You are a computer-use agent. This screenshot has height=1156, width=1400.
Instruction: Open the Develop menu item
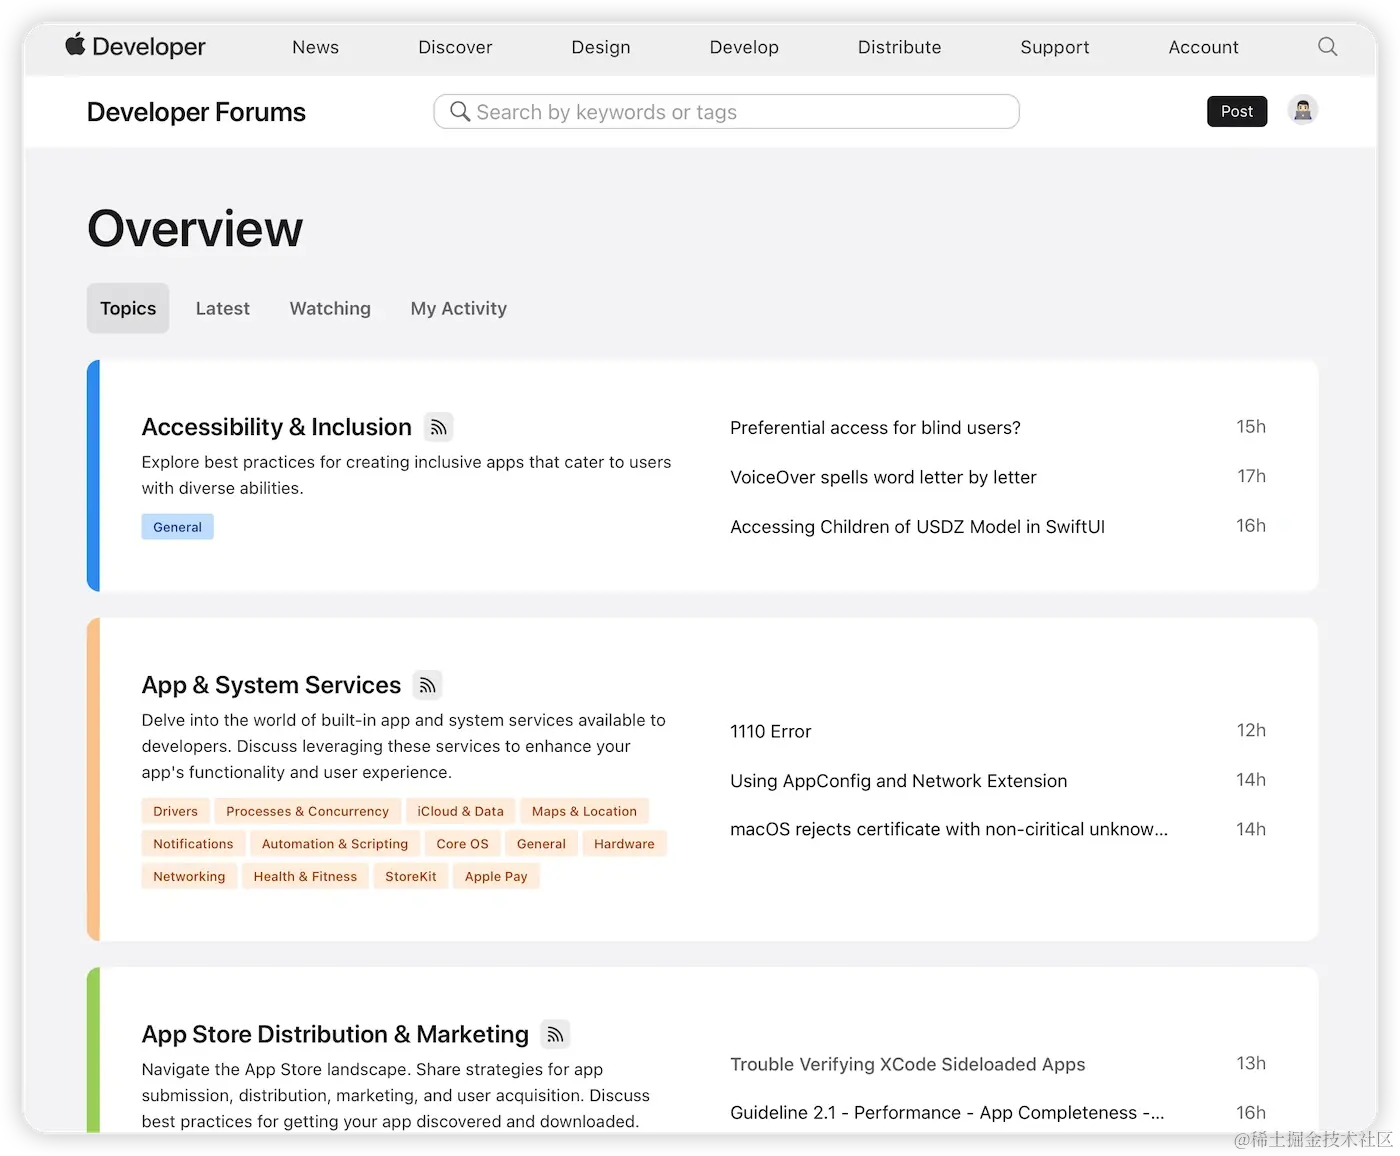(744, 47)
